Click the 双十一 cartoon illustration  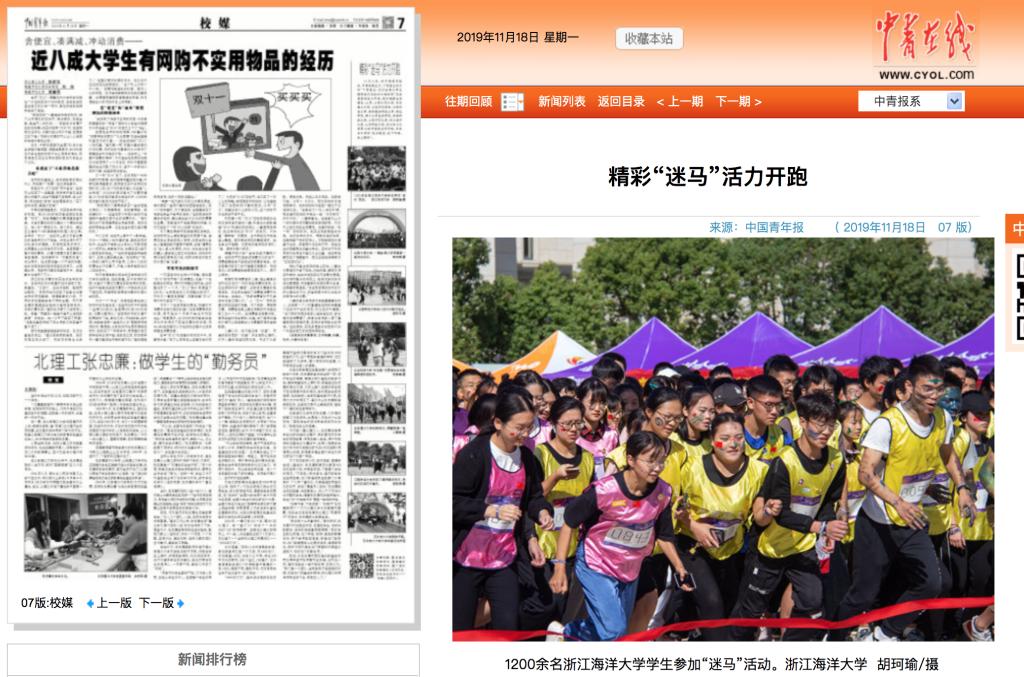point(246,135)
